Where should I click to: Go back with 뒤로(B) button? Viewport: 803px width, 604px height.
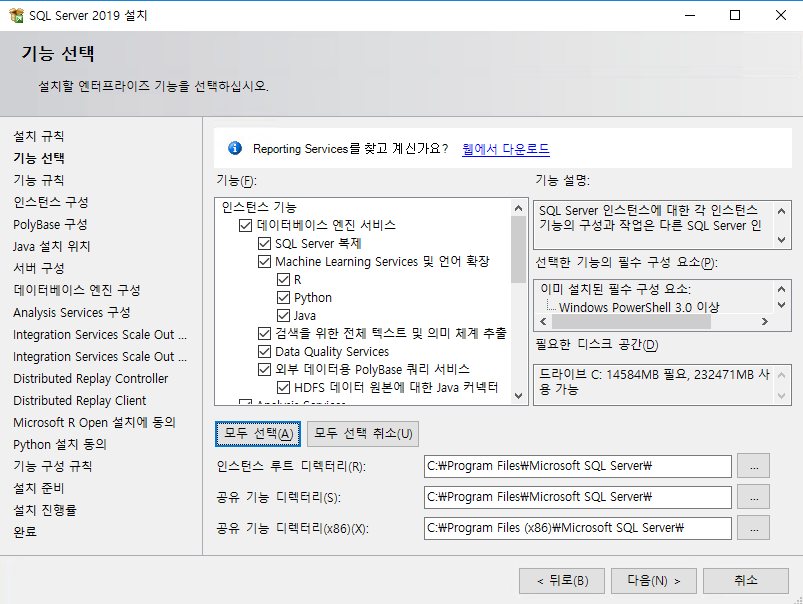click(562, 581)
